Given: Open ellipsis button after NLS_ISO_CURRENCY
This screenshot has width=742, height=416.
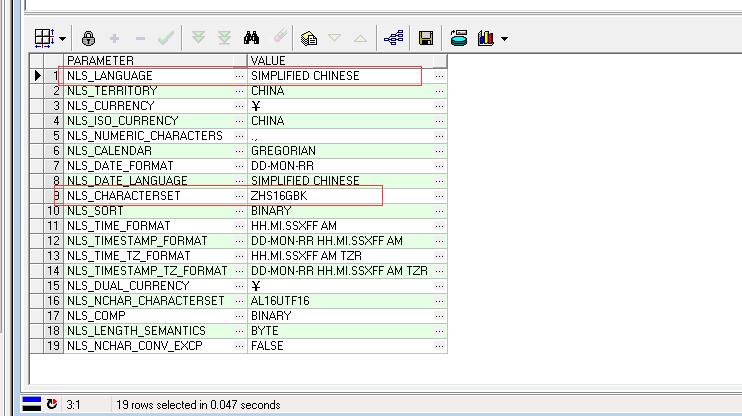Looking at the screenshot, I should [239, 121].
